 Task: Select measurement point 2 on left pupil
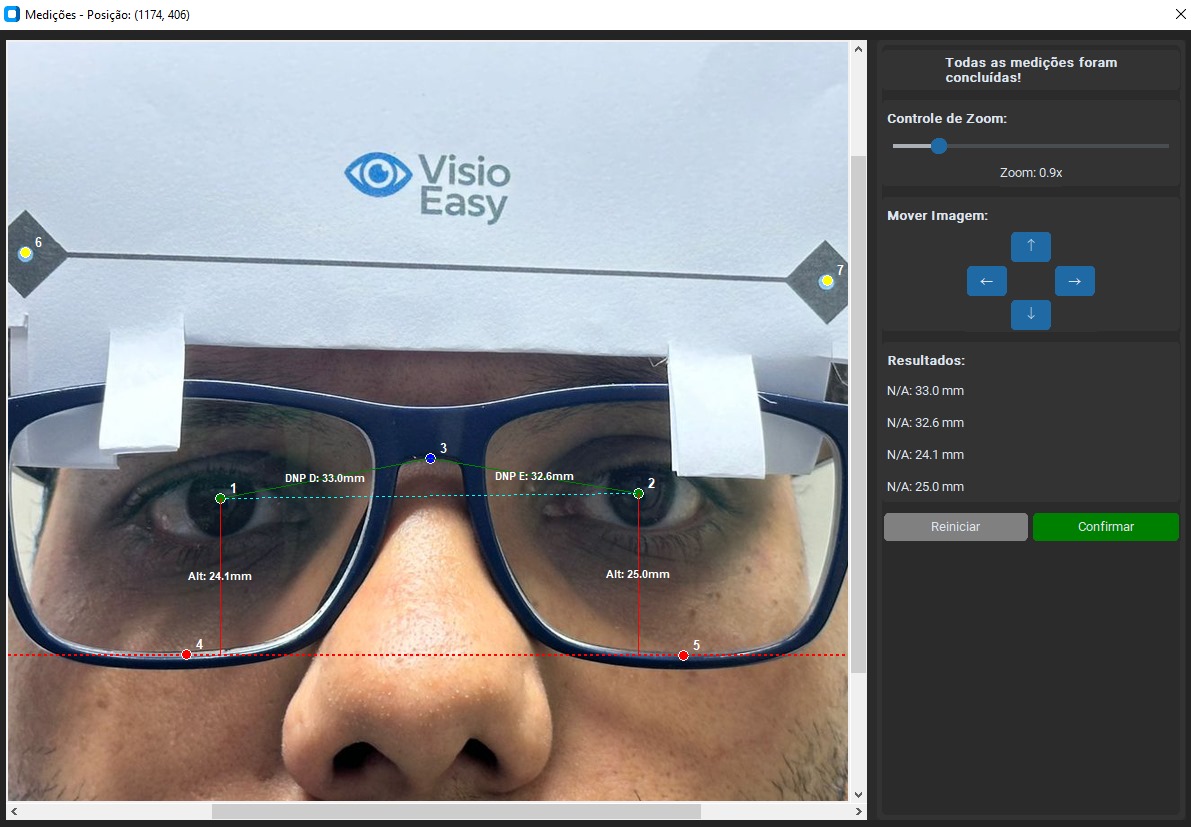(639, 494)
